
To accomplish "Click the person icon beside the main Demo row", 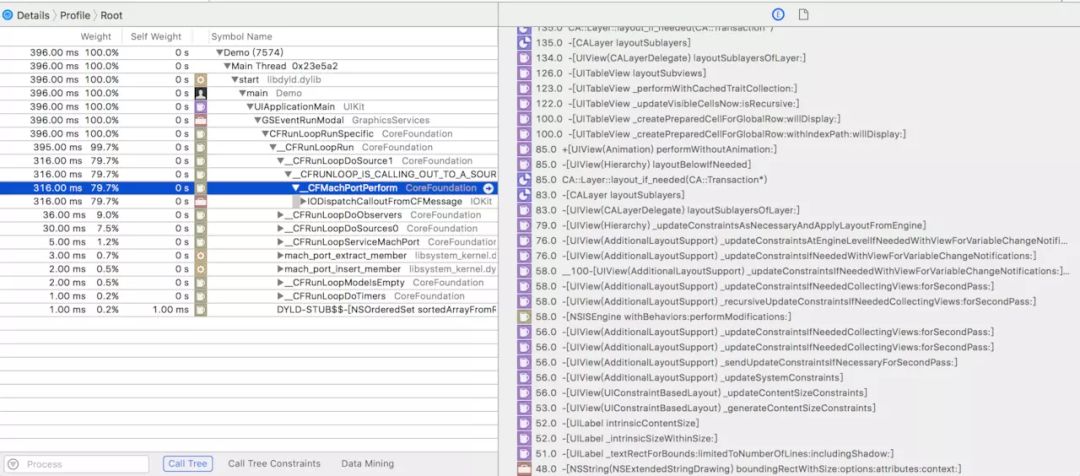I will 200,93.
